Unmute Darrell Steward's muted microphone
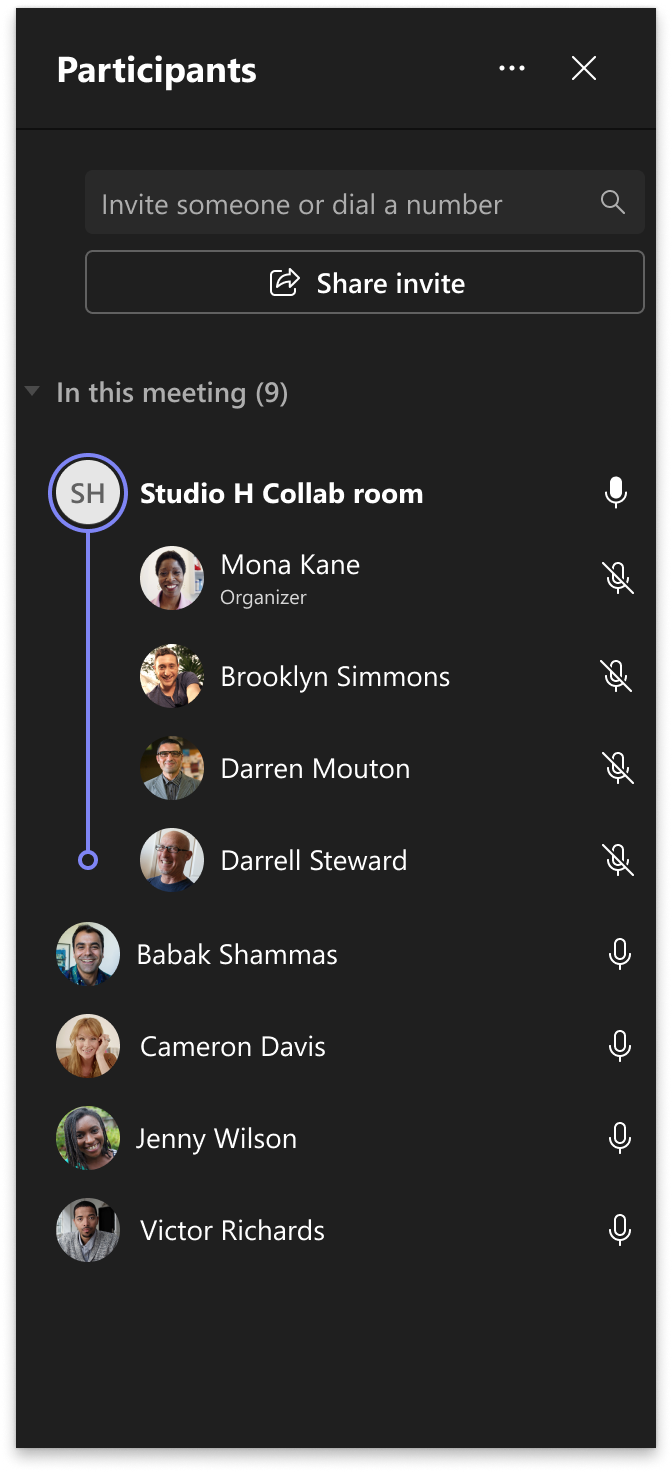Image resolution: width=672 pixels, height=1472 pixels. (x=618, y=859)
